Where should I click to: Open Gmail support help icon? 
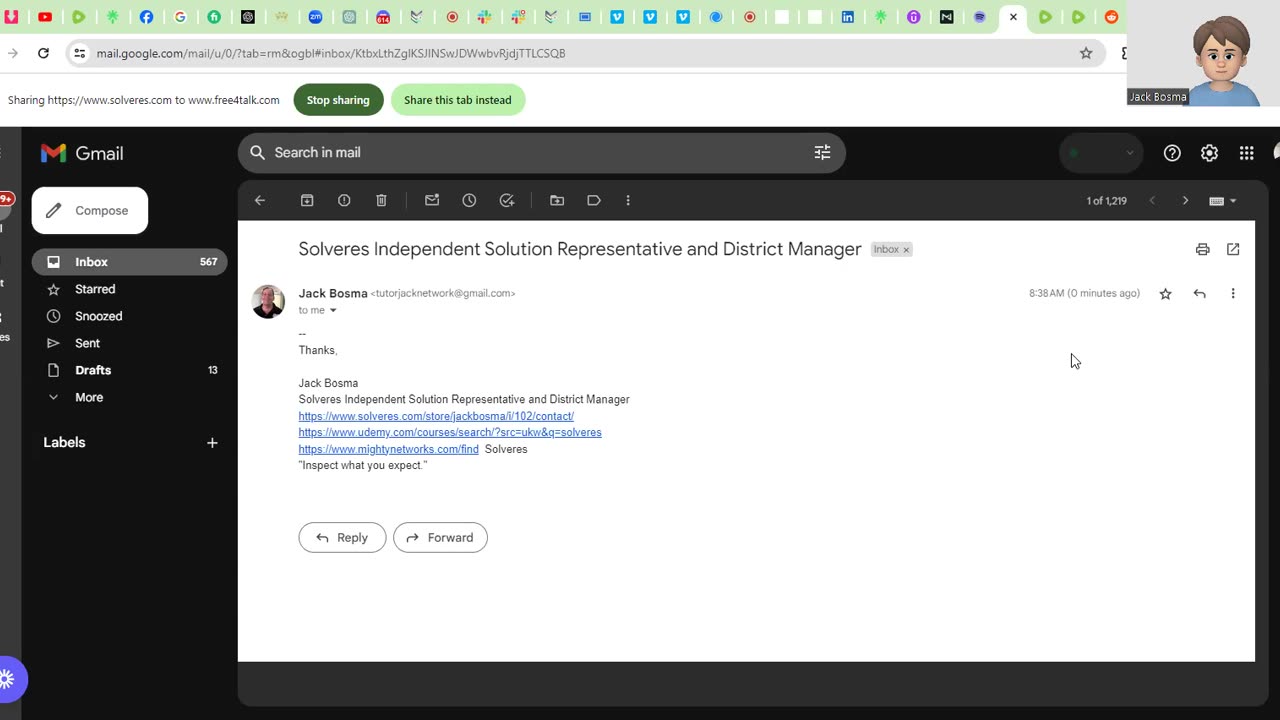(x=1172, y=153)
